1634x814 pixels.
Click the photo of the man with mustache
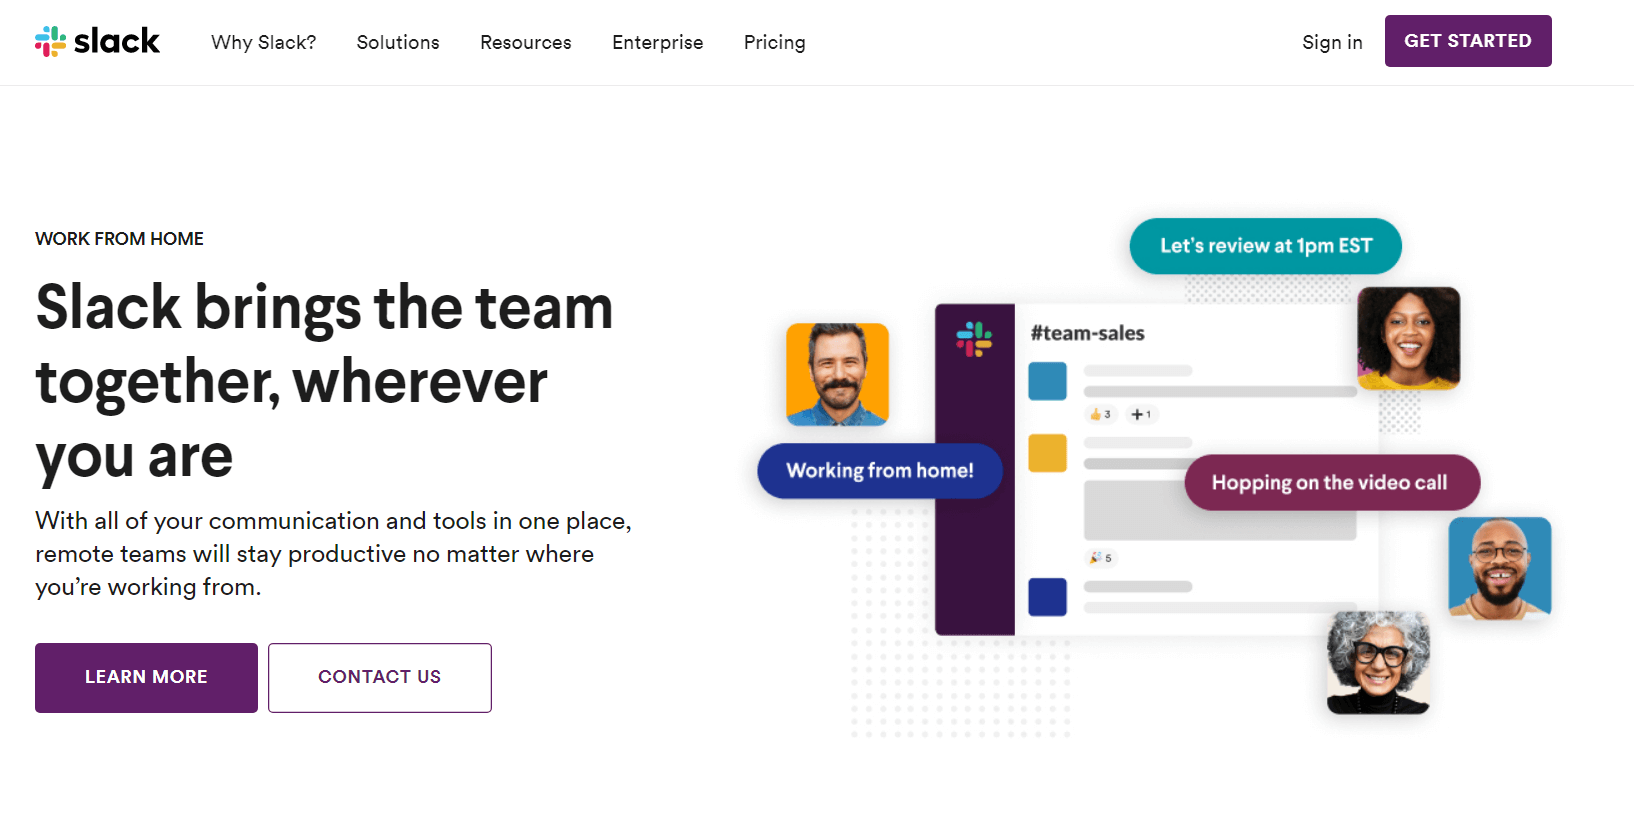tap(838, 374)
